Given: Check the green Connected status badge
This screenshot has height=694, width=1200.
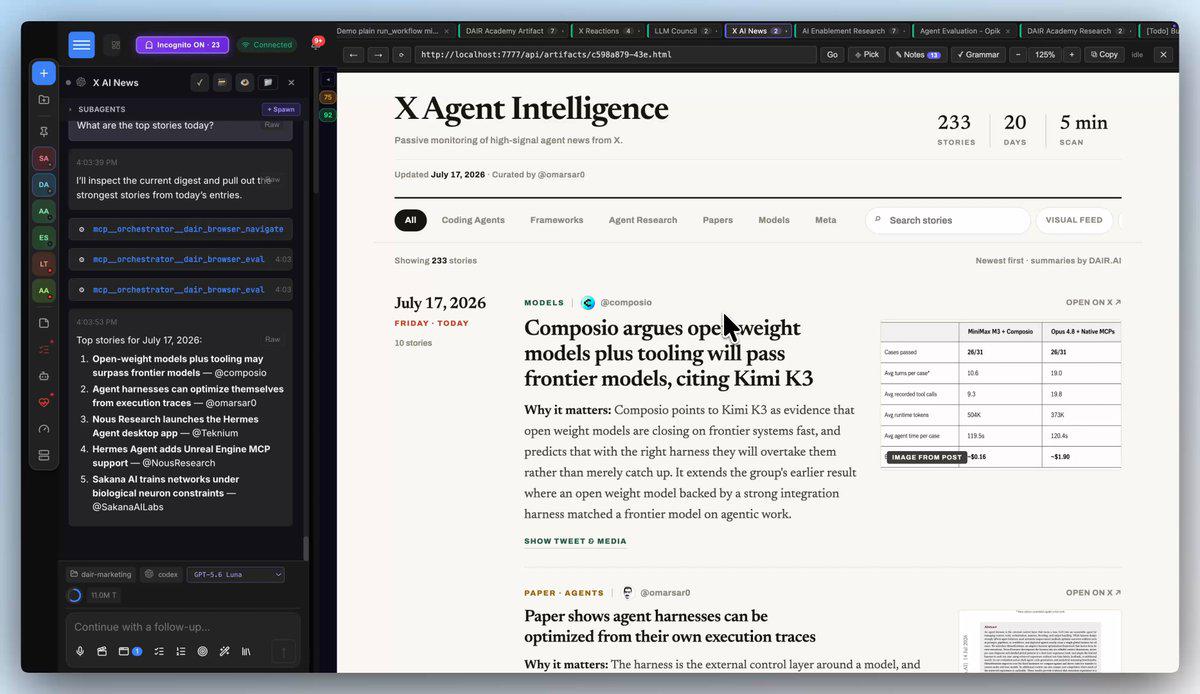Looking at the screenshot, I should [x=266, y=45].
